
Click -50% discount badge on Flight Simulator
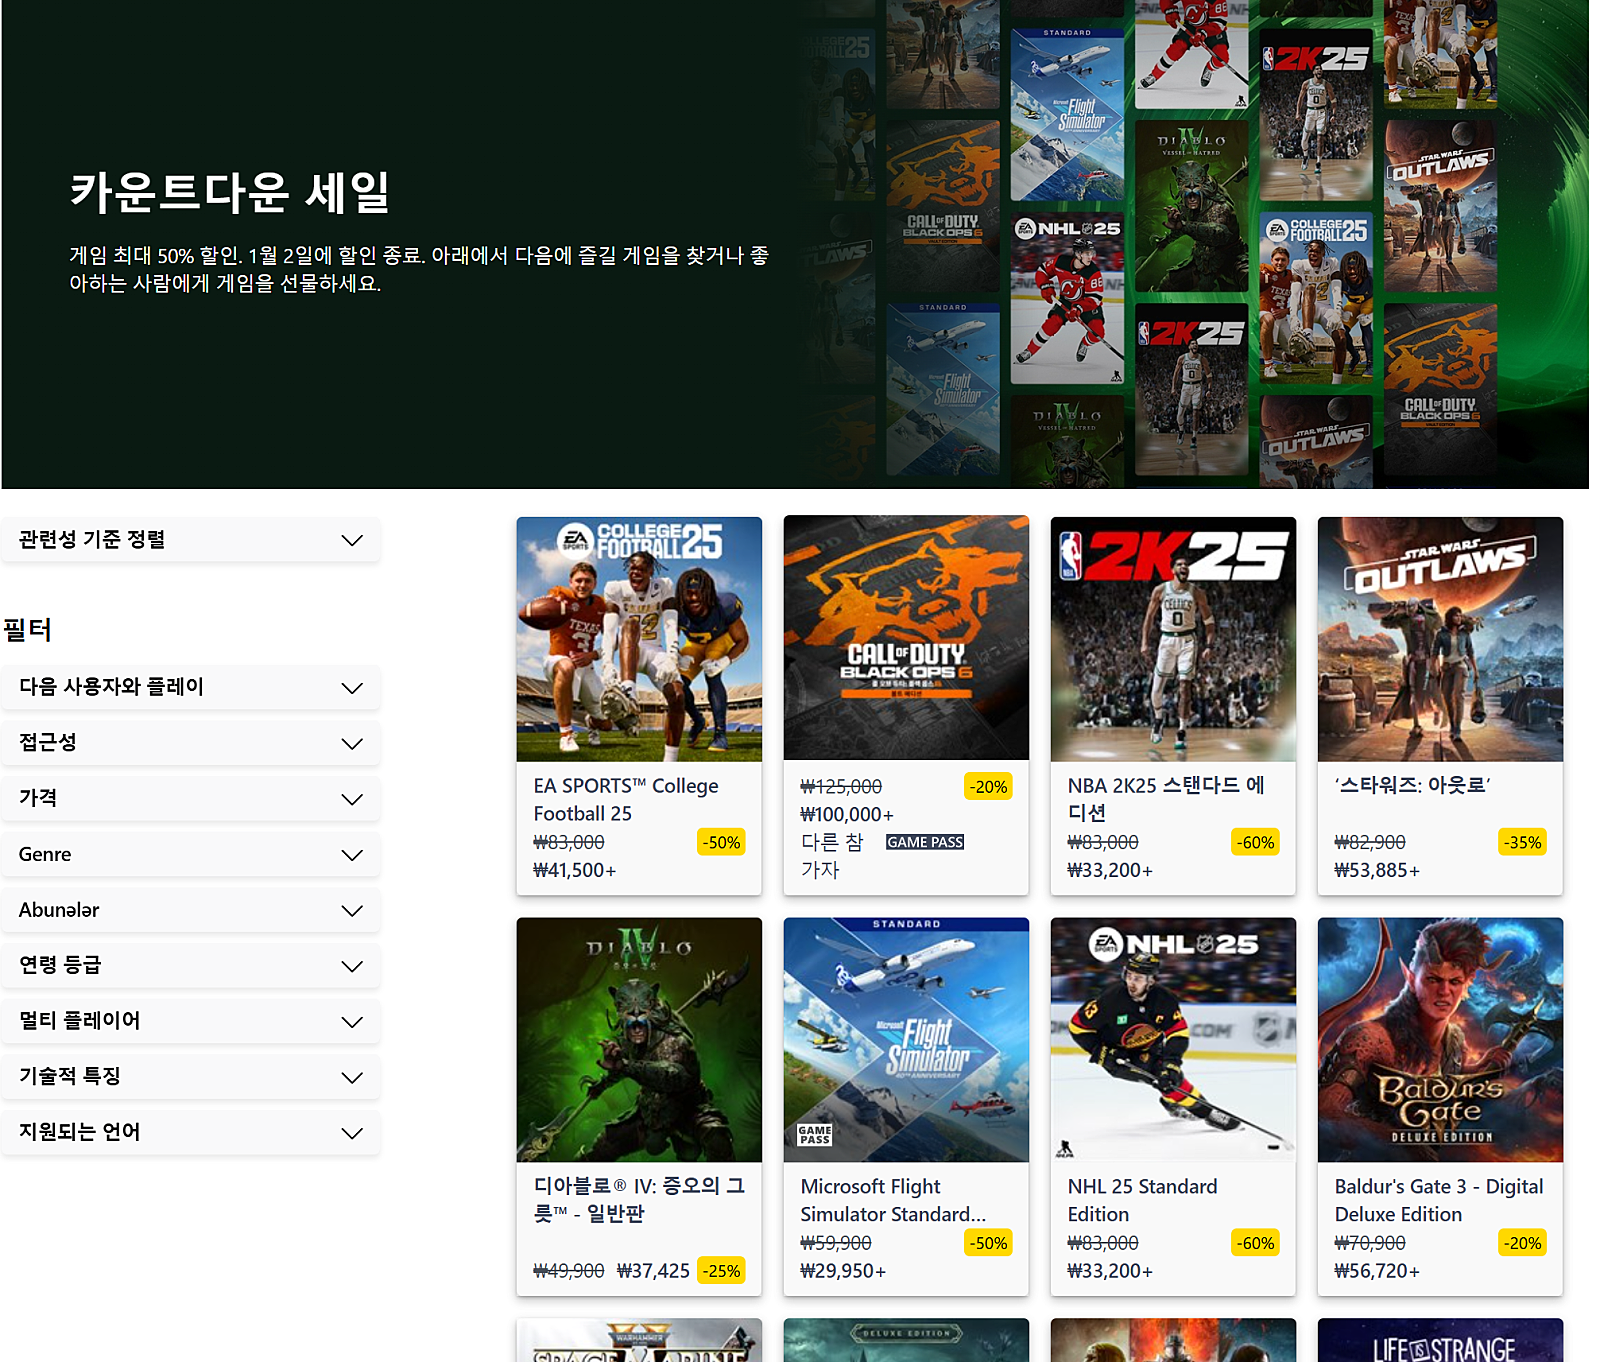(988, 1243)
